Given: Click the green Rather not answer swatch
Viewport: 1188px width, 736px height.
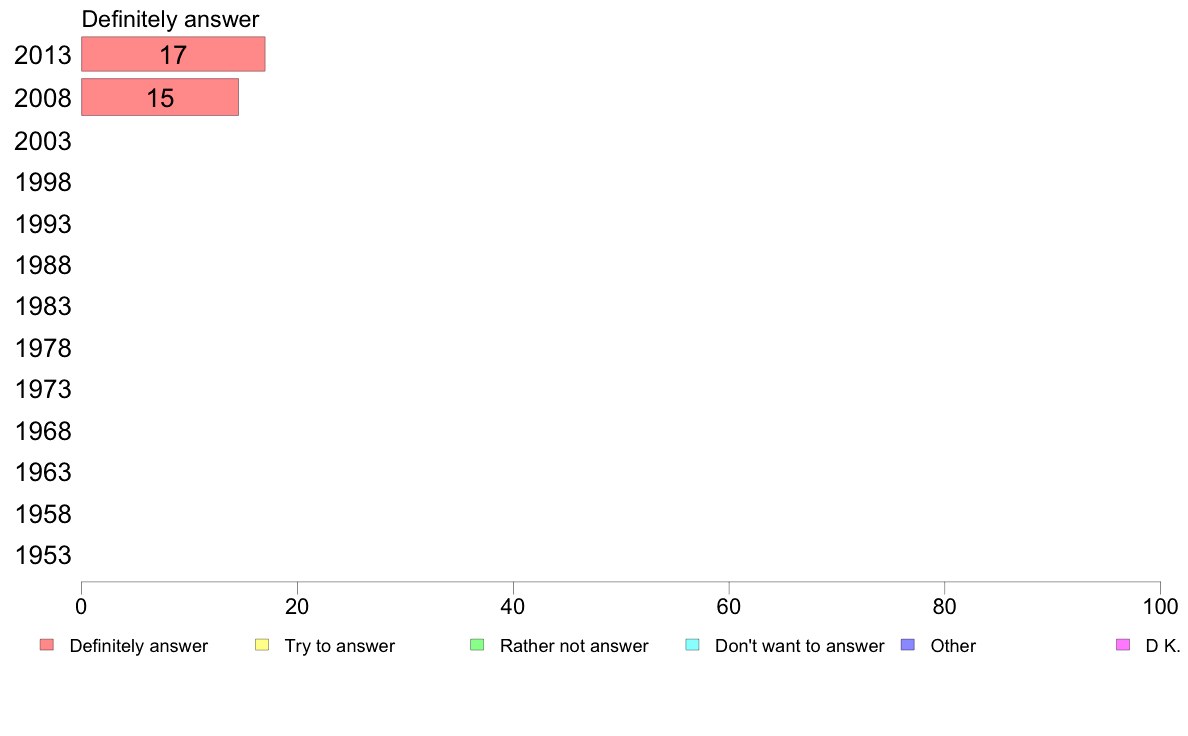Looking at the screenshot, I should (x=477, y=645).
